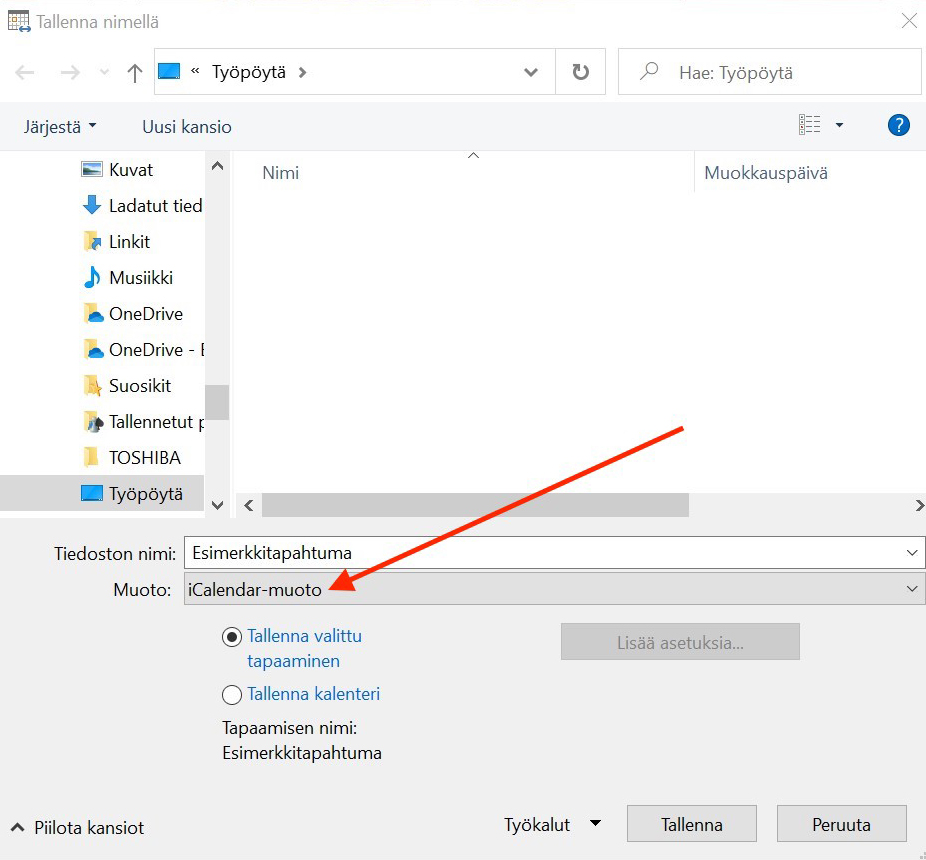Image resolution: width=926 pixels, height=860 pixels.
Task: Click the horizontal scrollbar thumb in file list
Action: click(475, 506)
